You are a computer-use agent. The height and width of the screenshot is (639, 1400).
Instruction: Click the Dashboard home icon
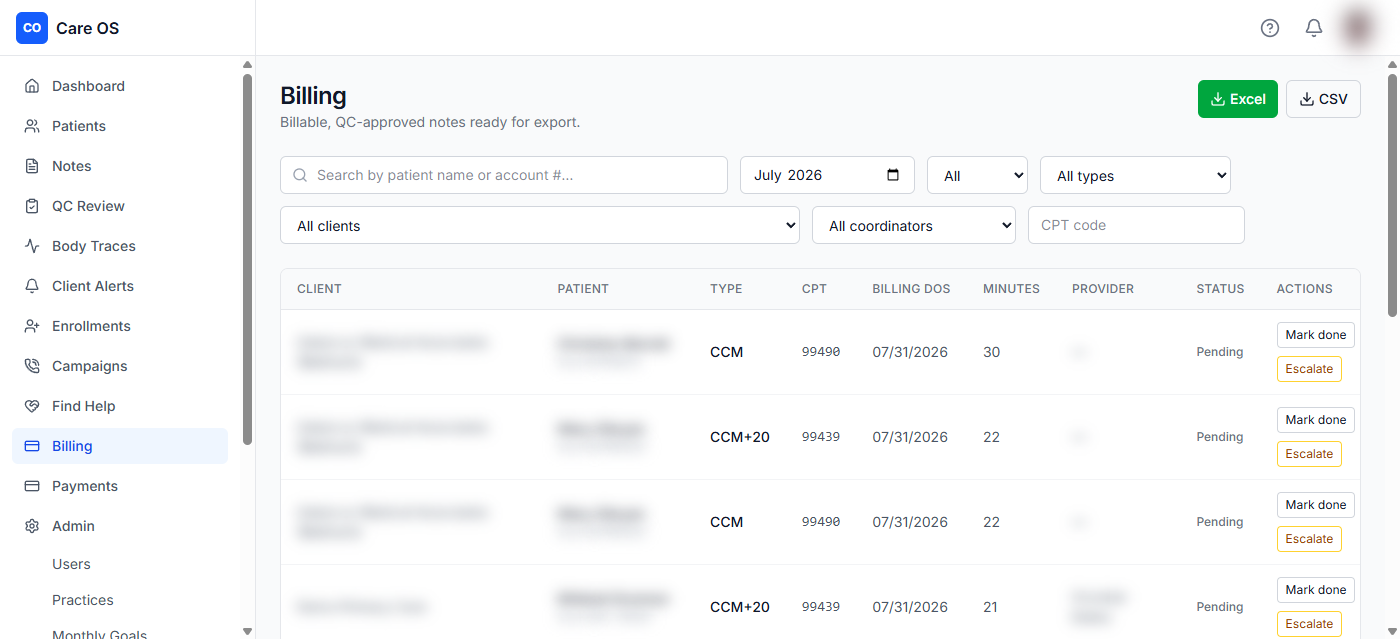coord(32,86)
